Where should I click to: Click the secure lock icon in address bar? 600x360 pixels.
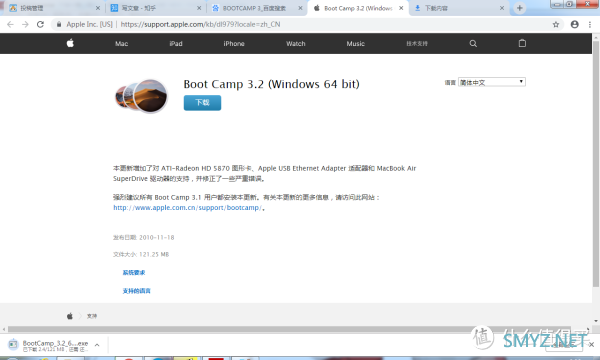[59, 24]
